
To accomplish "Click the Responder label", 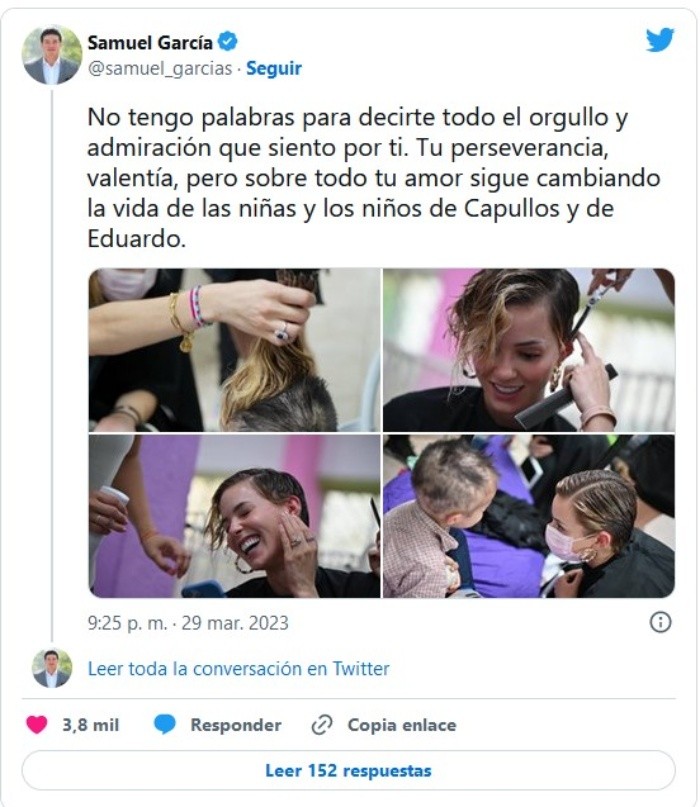I will point(236,725).
